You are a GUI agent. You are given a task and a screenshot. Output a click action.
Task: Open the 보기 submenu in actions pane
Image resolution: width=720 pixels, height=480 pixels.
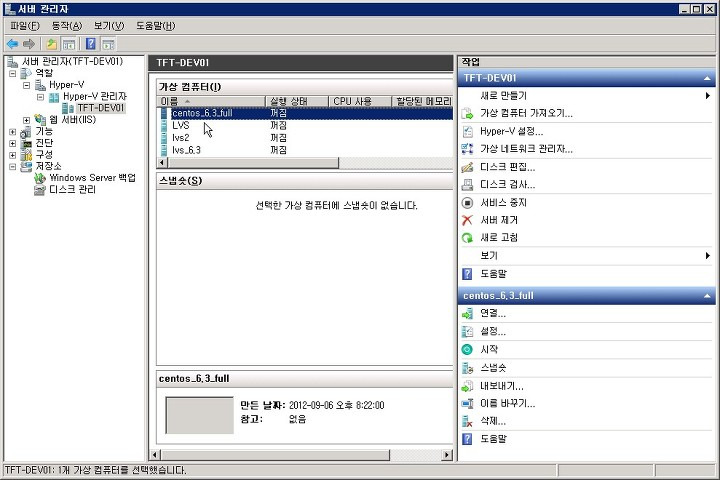pyautogui.click(x=586, y=255)
